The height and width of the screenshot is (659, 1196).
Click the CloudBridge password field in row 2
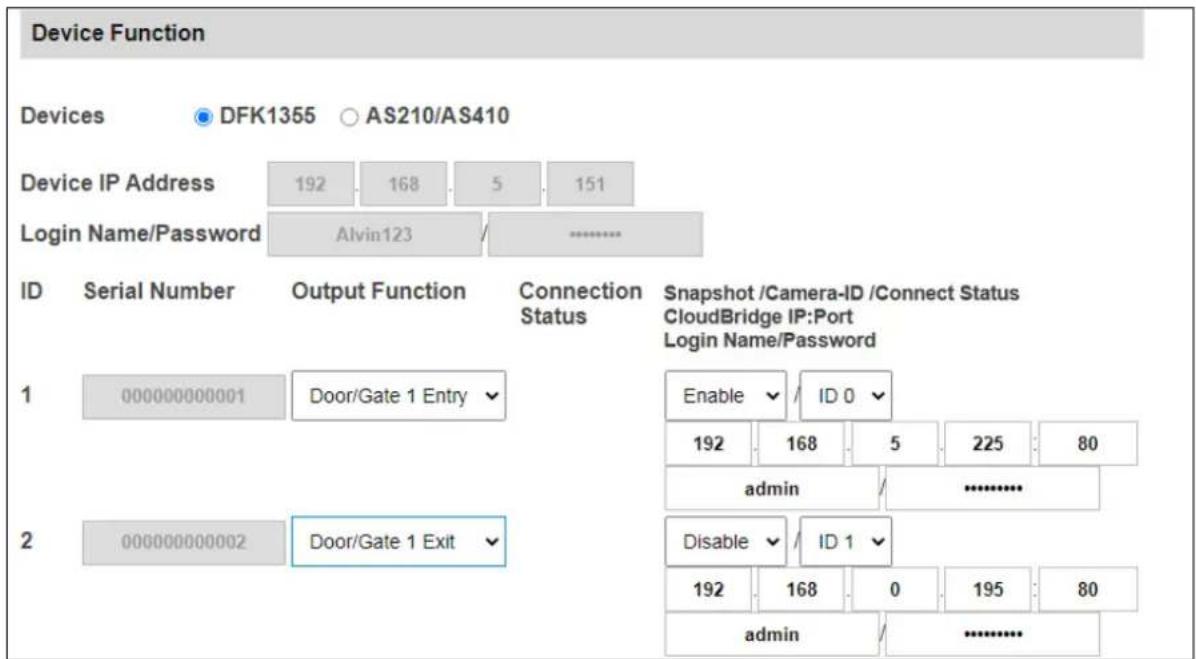(992, 634)
